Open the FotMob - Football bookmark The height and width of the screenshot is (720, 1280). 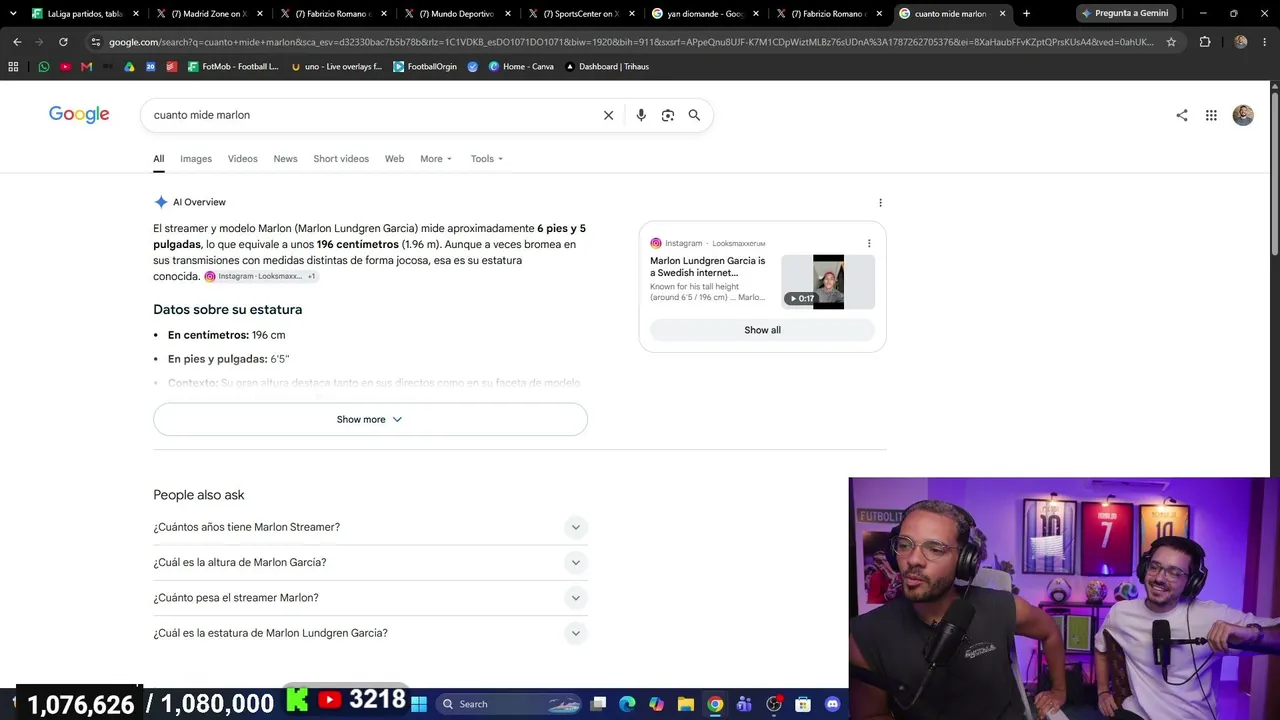[x=233, y=66]
